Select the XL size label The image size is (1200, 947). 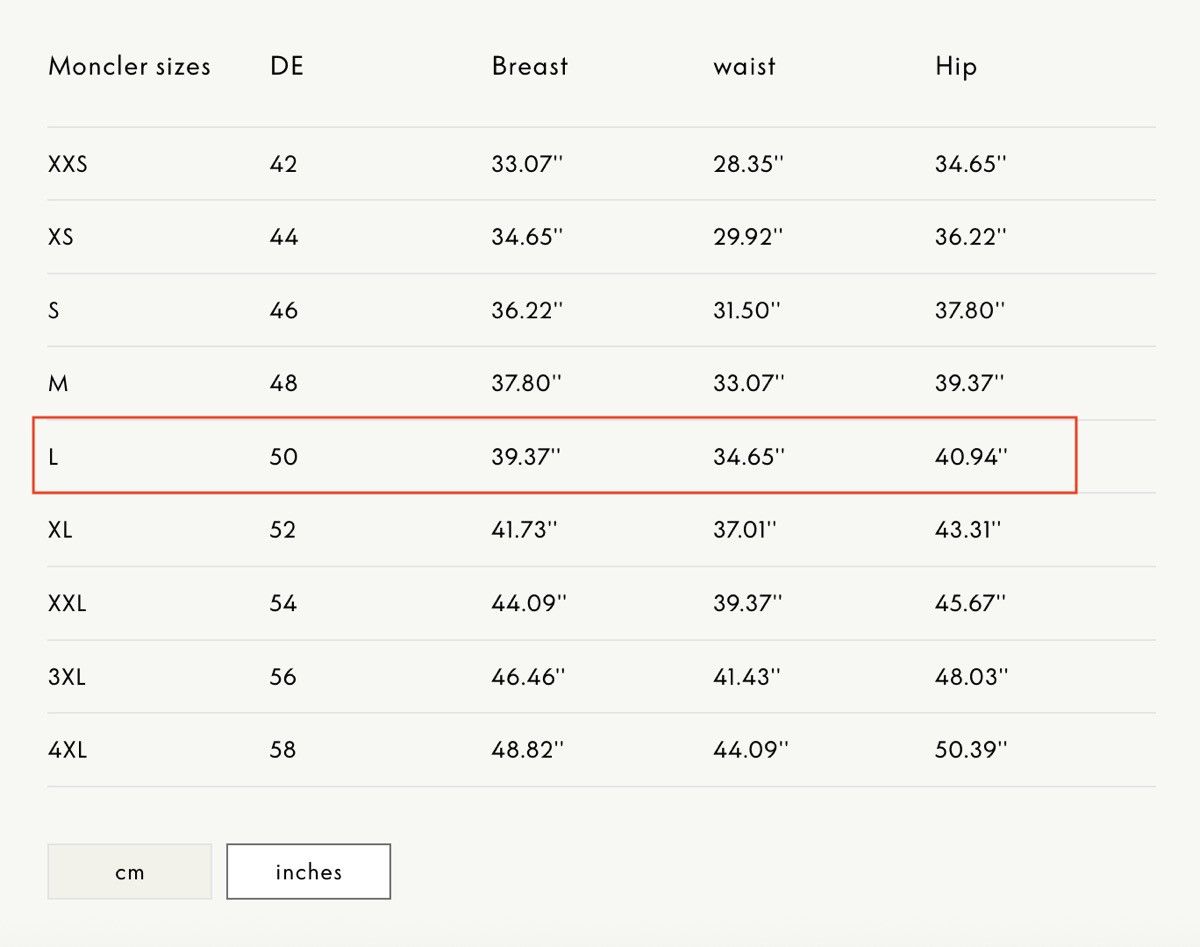click(x=60, y=530)
